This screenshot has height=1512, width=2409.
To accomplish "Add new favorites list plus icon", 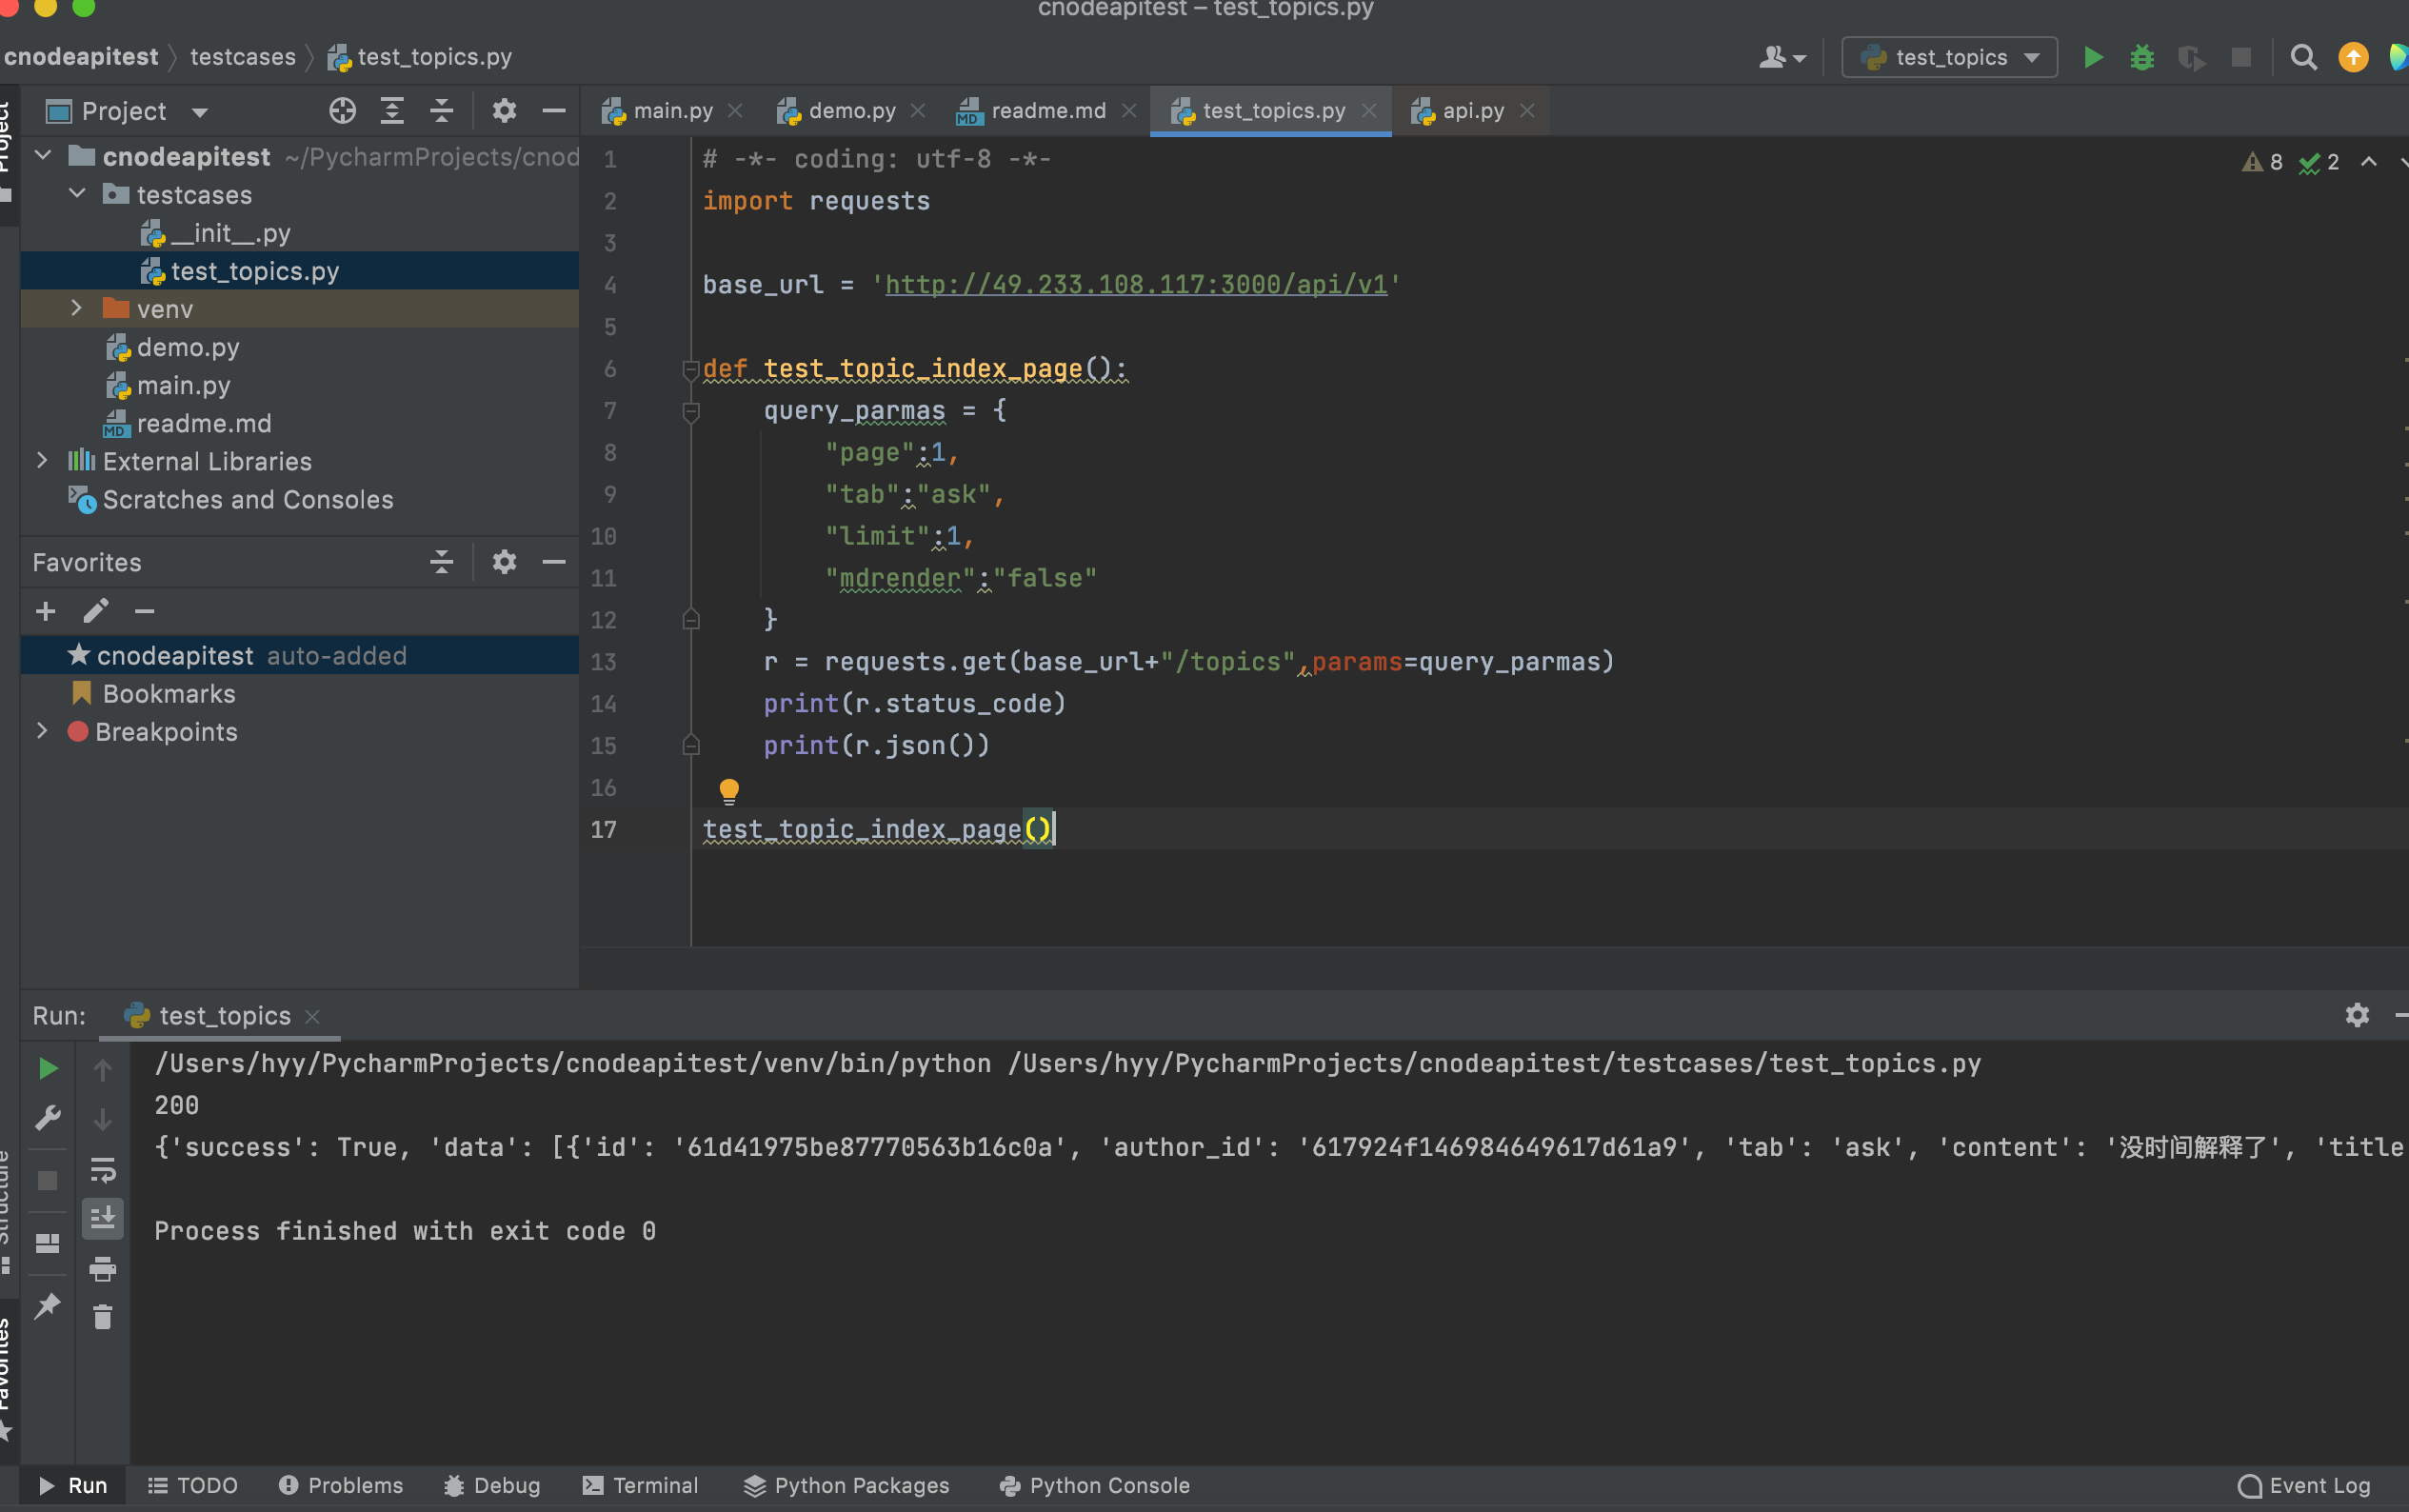I will point(46,611).
